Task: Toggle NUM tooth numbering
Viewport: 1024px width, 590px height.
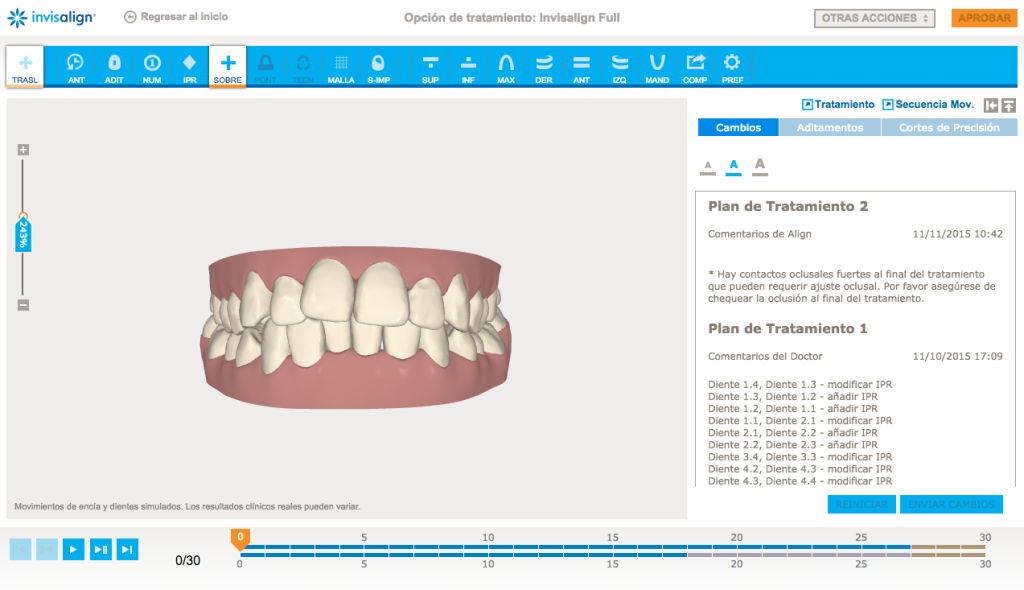Action: (152, 67)
